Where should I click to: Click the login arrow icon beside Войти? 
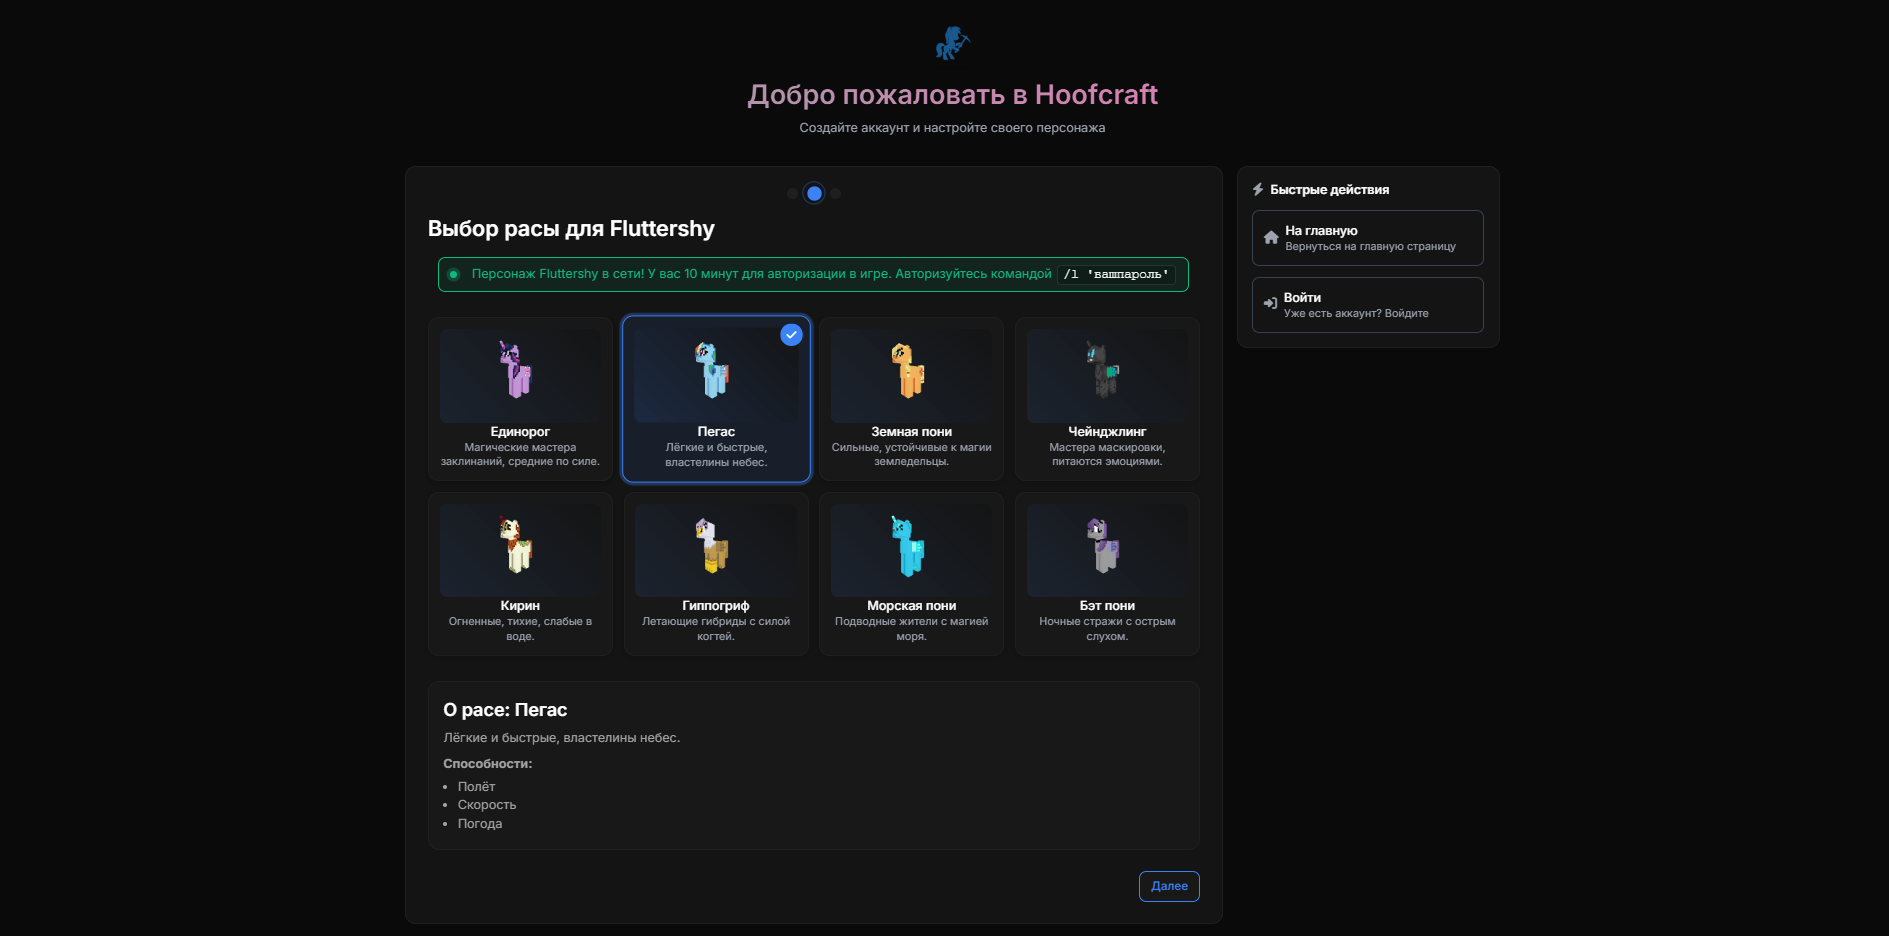click(1270, 303)
